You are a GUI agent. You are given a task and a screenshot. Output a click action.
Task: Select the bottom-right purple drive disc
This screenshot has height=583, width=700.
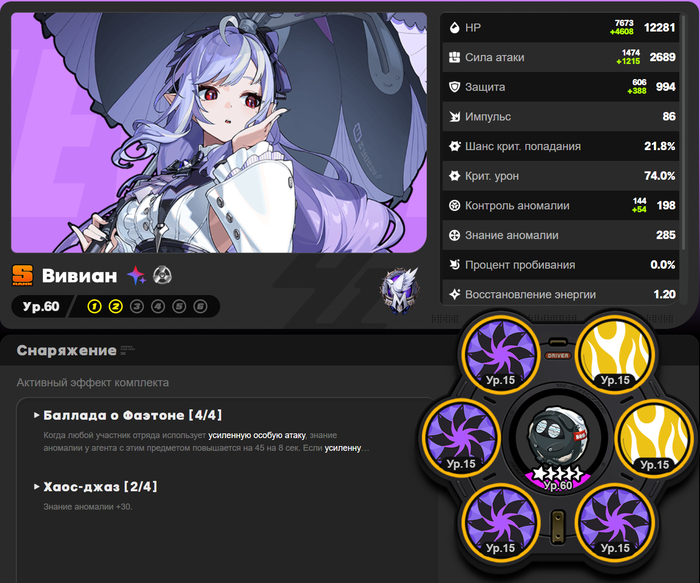615,521
